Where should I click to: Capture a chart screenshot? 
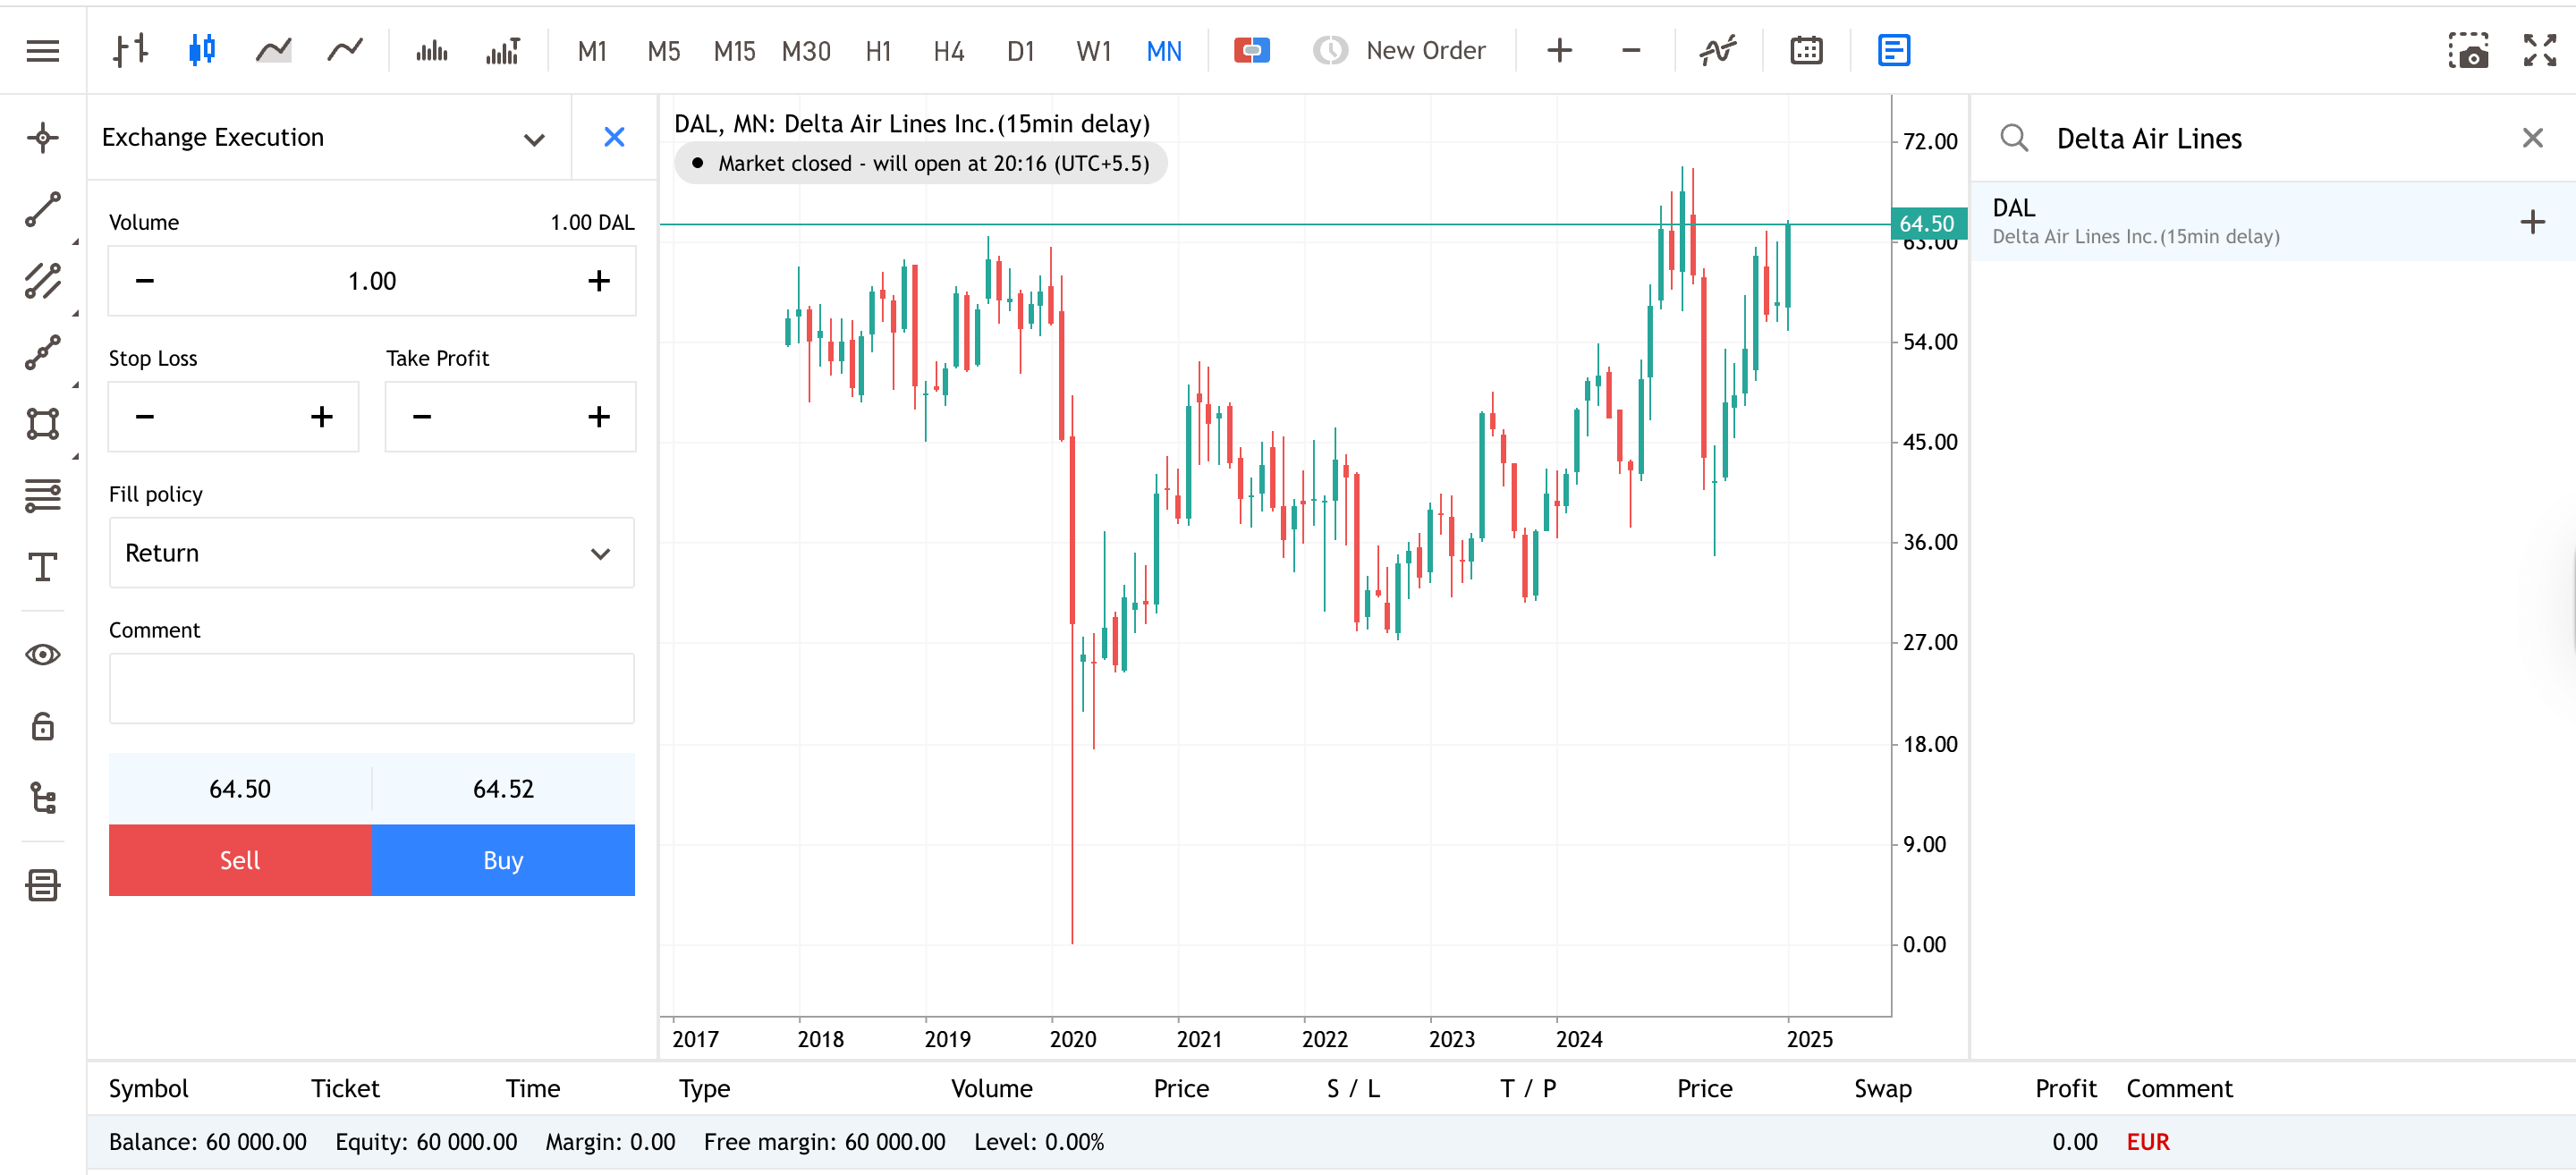[x=2470, y=51]
